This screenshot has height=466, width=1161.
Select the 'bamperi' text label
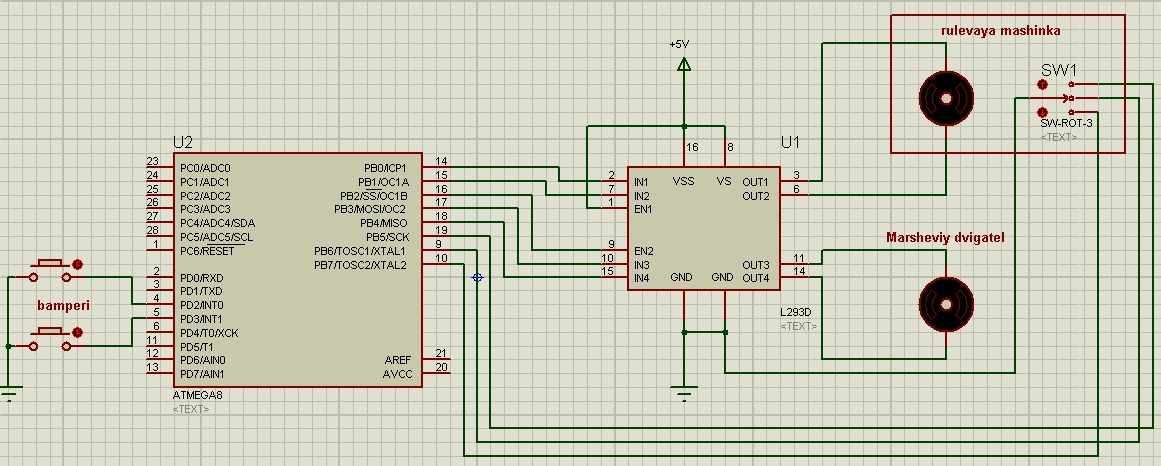62,305
